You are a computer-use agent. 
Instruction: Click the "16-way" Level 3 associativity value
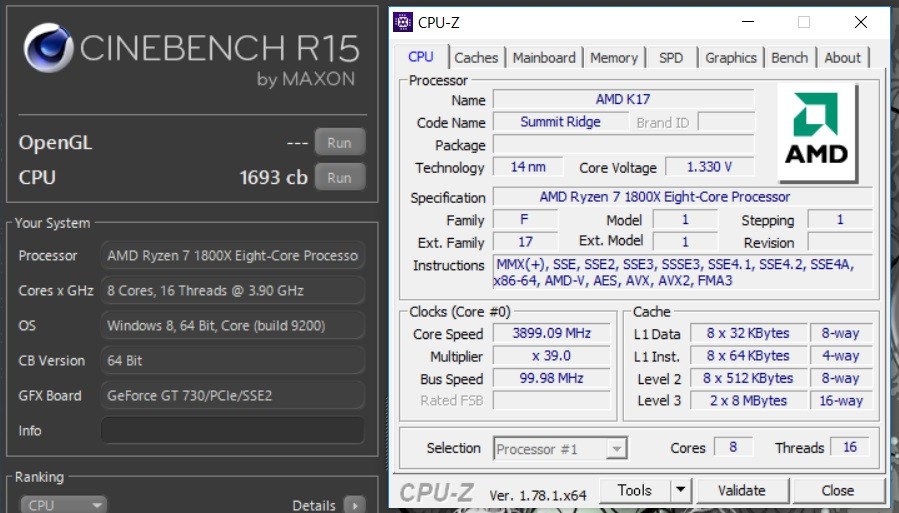841,400
